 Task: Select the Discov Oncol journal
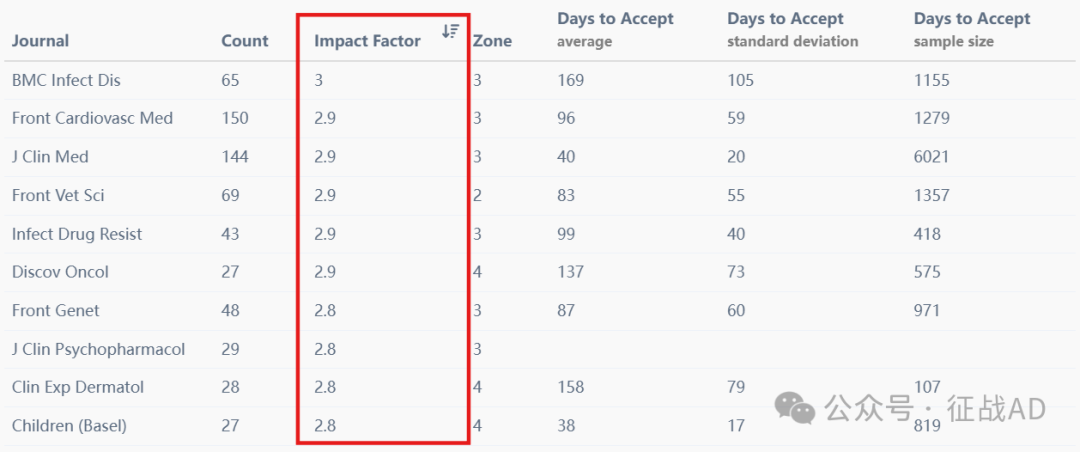pyautogui.click(x=60, y=271)
